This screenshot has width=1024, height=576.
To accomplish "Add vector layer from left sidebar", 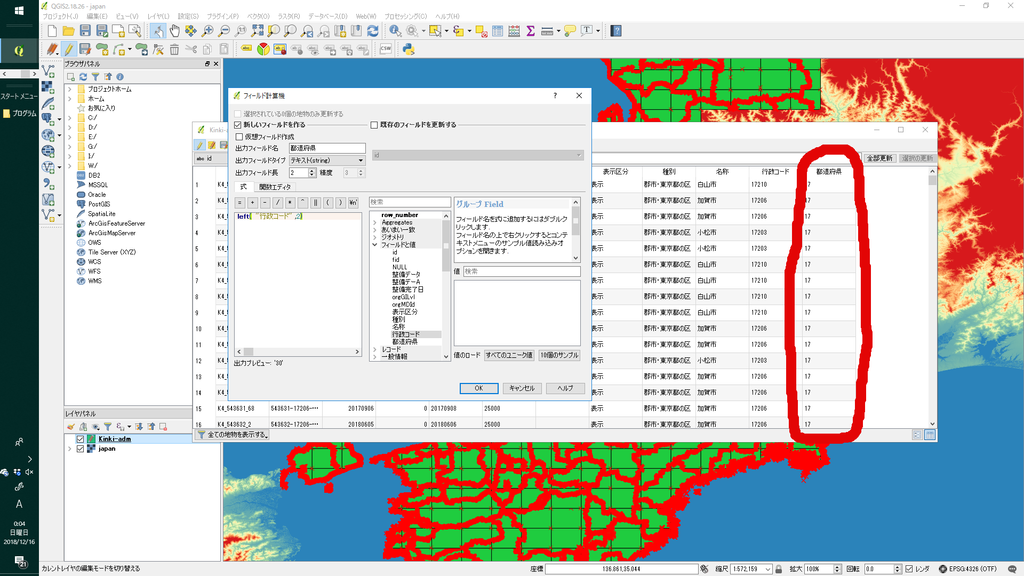I will [x=48, y=71].
